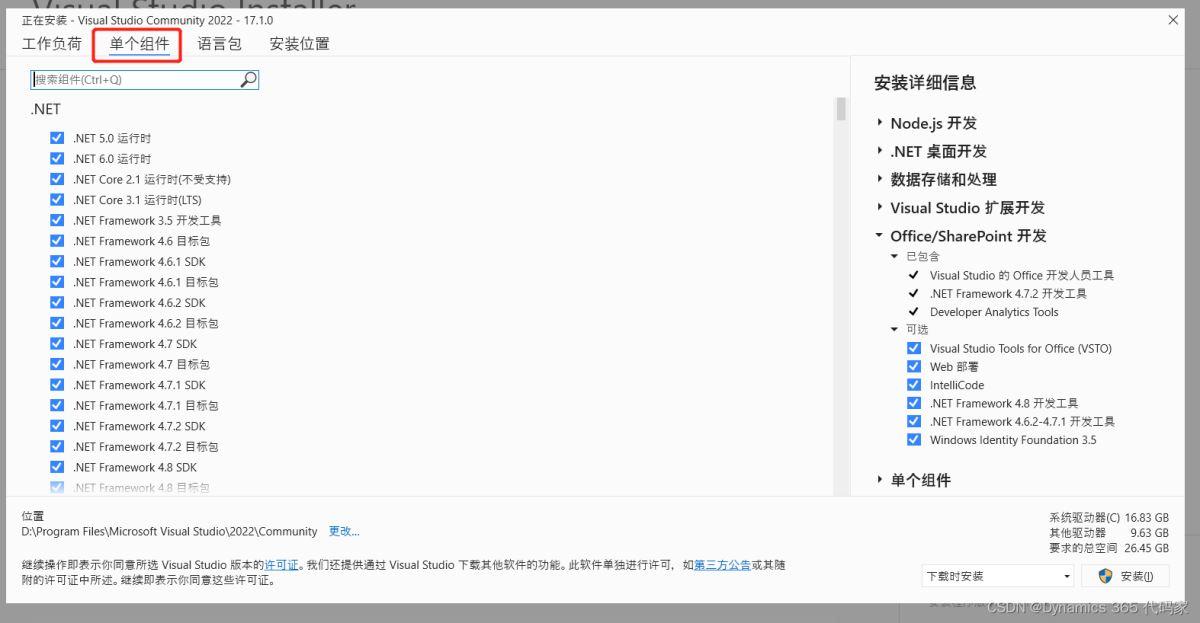Collapse the 可选 components list

click(895, 329)
